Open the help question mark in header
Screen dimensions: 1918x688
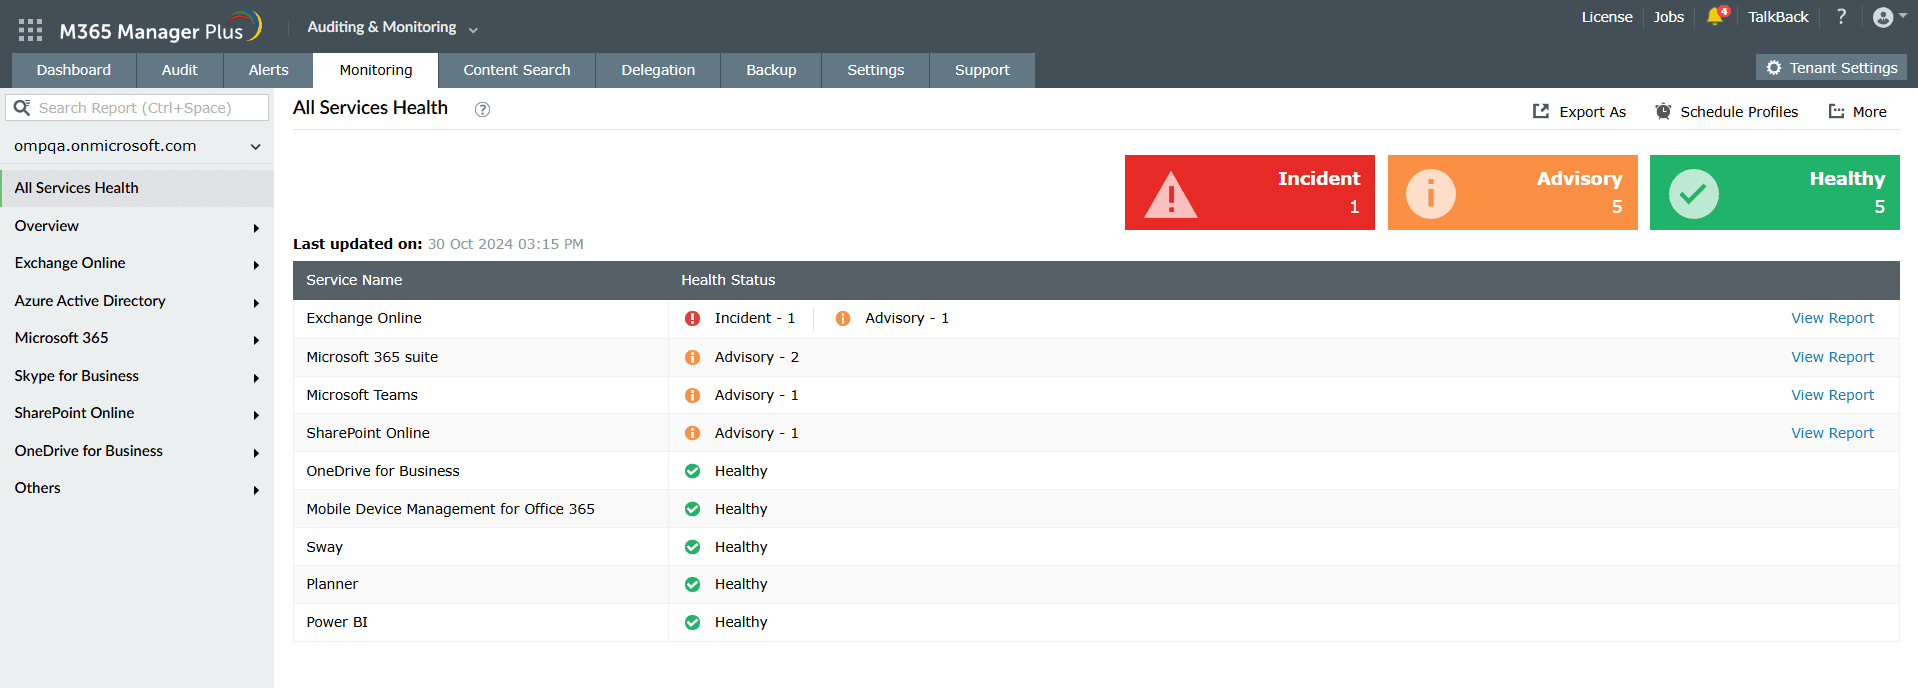[1841, 16]
